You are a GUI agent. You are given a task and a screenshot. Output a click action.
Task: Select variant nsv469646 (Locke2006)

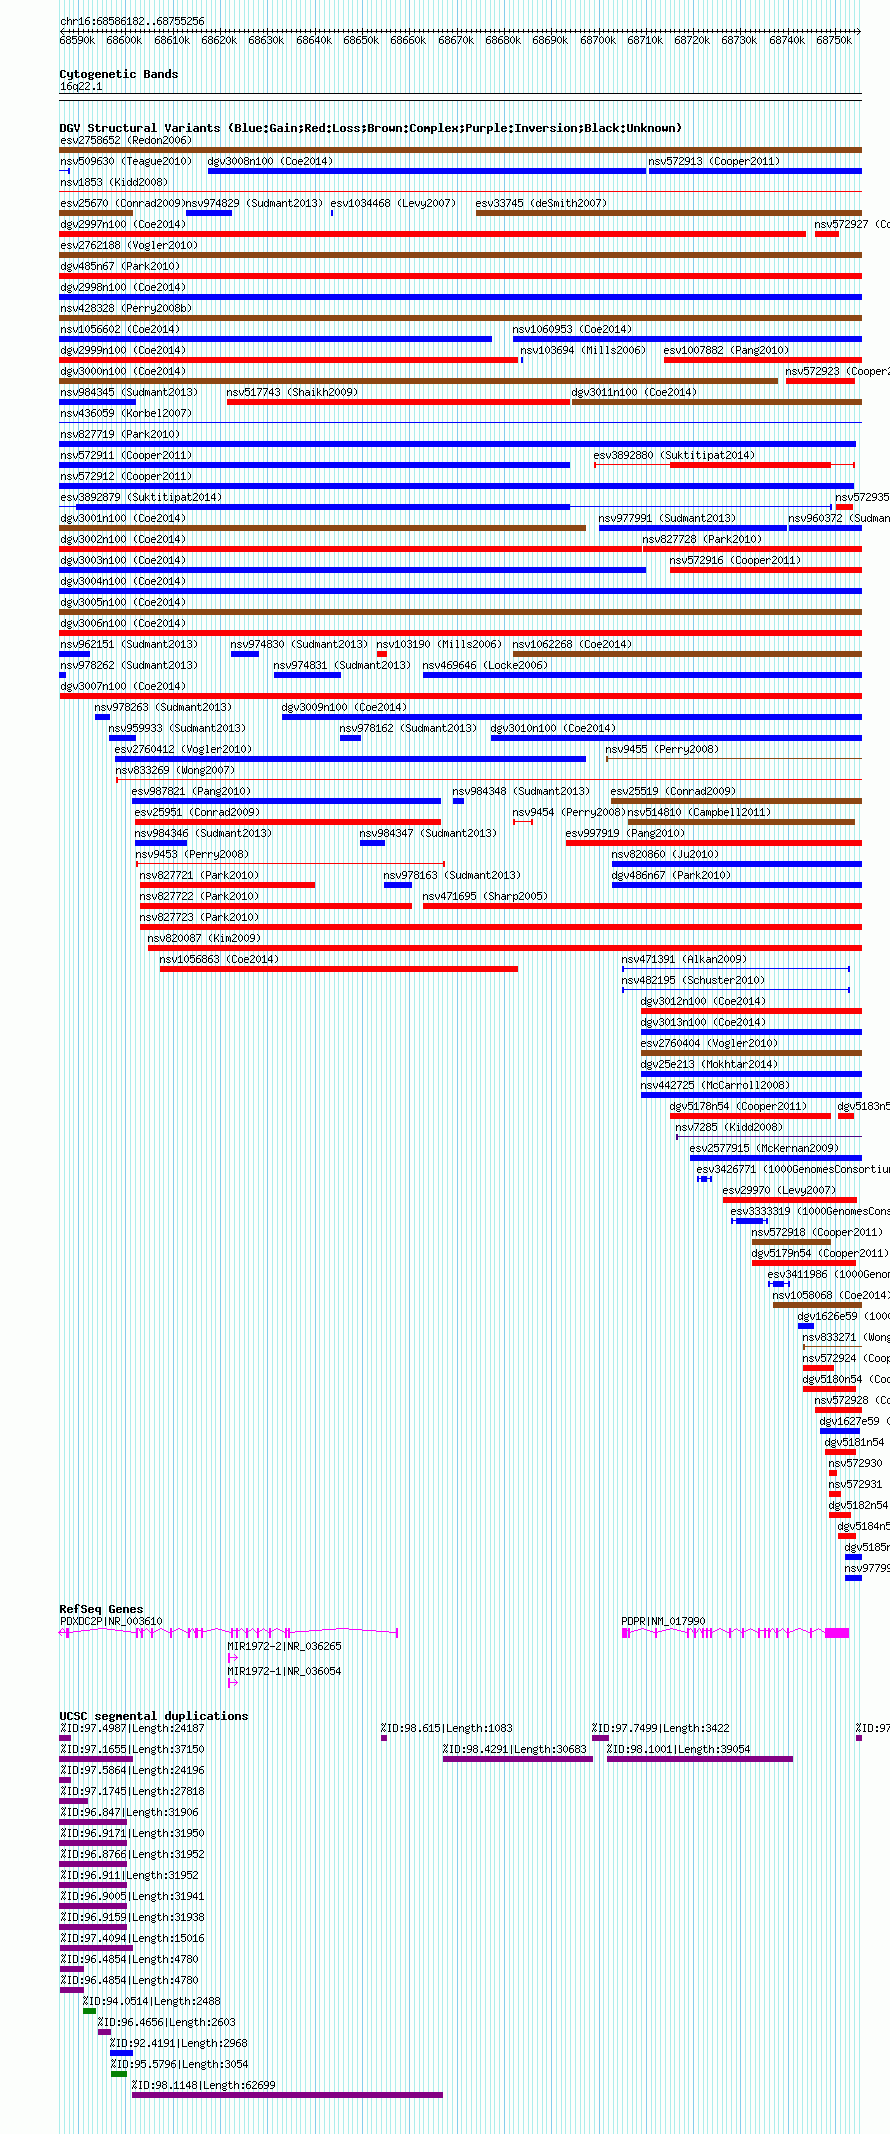point(485,666)
